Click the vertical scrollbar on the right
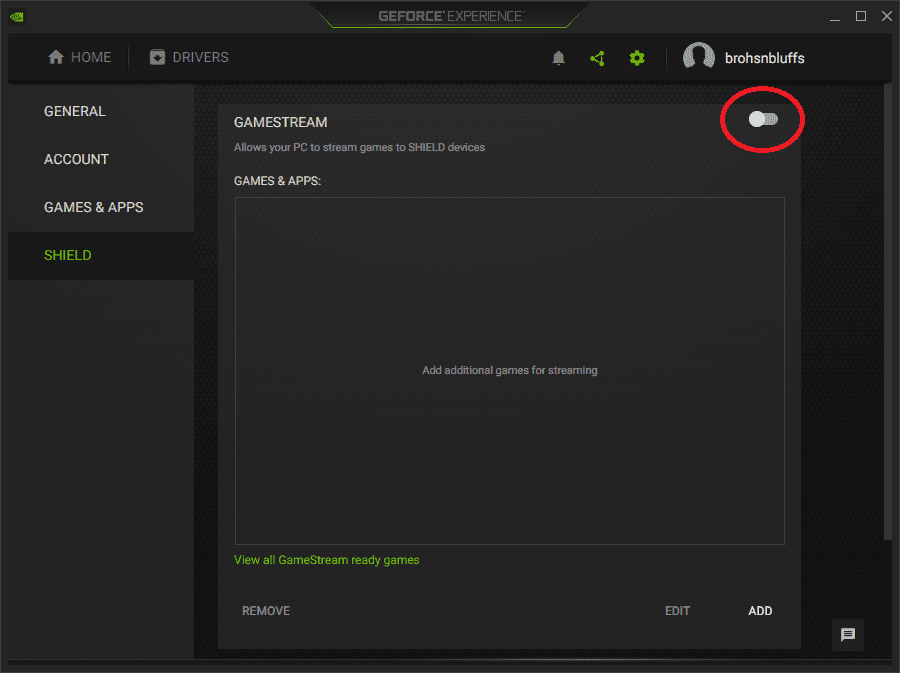The height and width of the screenshot is (673, 900). 887,313
